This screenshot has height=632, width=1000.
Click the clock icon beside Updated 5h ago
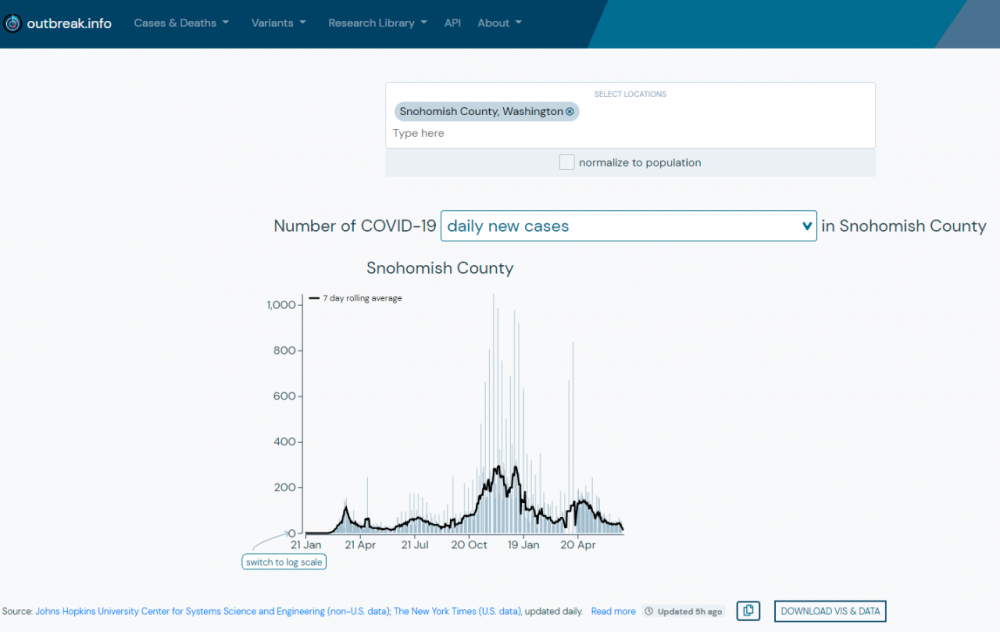point(649,611)
